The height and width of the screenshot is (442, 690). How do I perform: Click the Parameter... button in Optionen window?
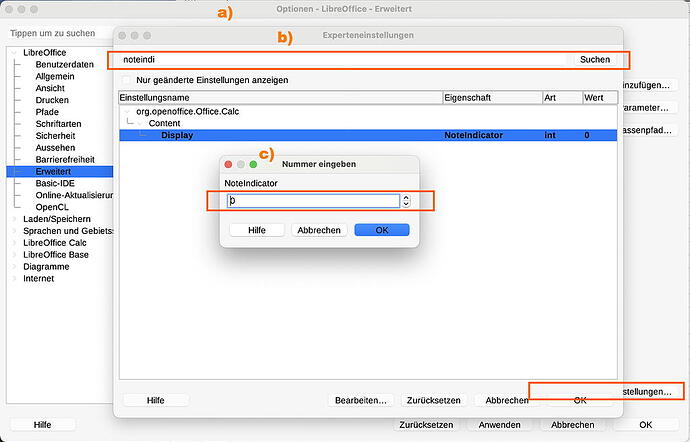point(650,108)
